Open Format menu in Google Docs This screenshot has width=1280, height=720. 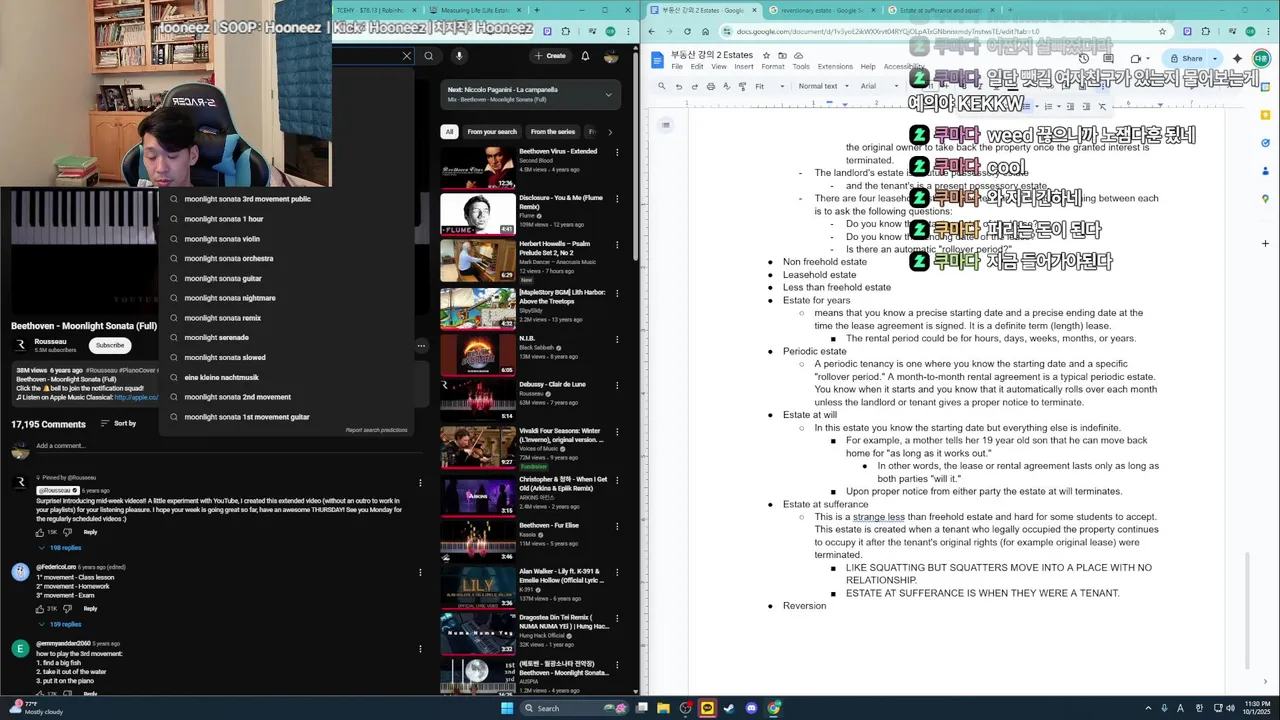tap(773, 67)
